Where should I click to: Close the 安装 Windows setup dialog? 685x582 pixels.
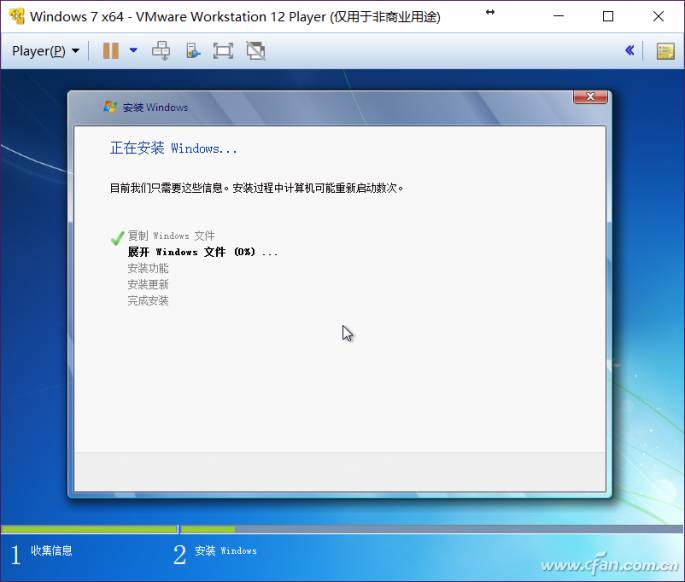click(590, 97)
